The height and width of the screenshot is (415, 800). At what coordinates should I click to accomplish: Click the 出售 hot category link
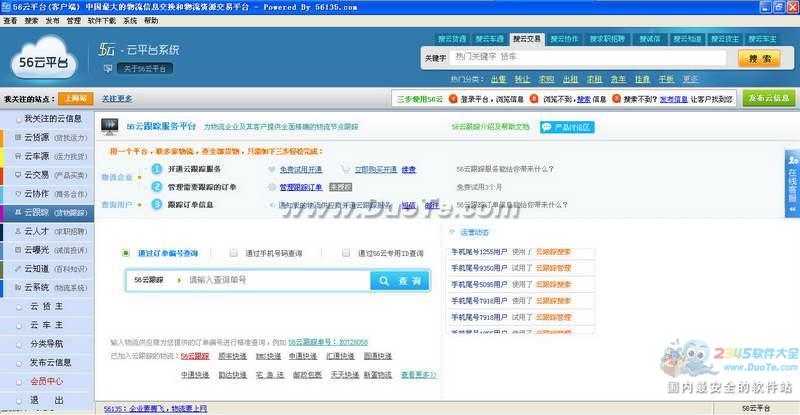click(x=498, y=79)
